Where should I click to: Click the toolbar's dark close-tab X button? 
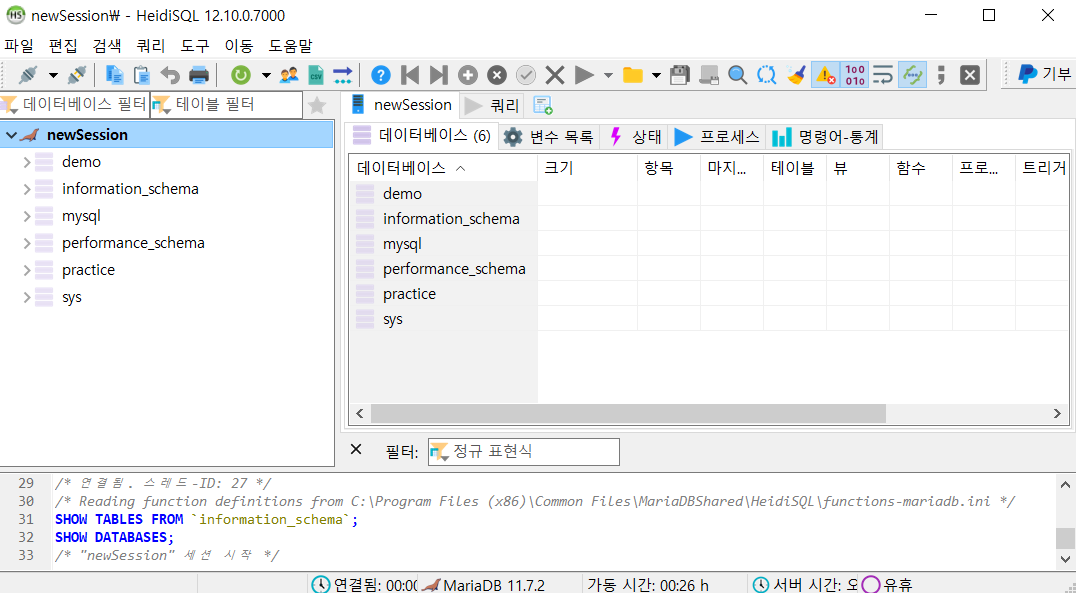[970, 75]
